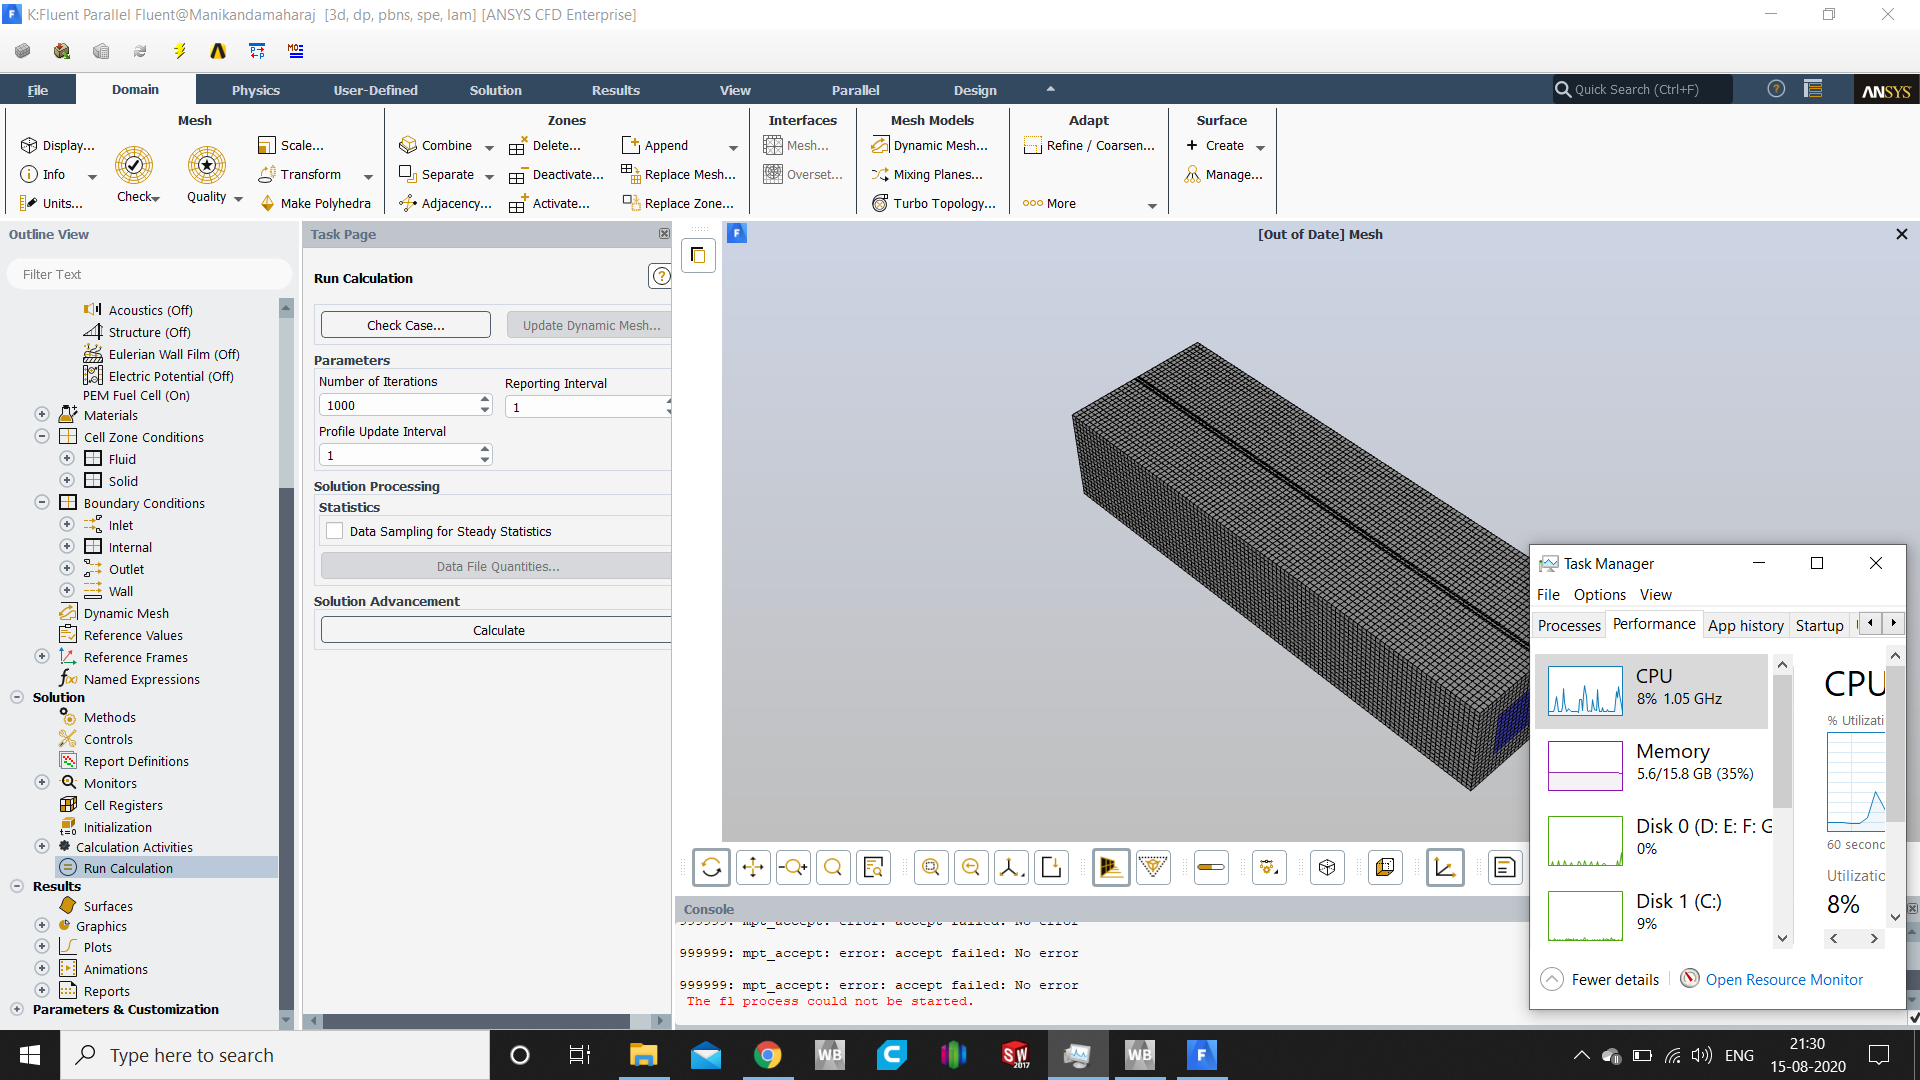Select Memory in Task Manager
Image resolution: width=1920 pixels, height=1080 pixels.
point(1652,765)
